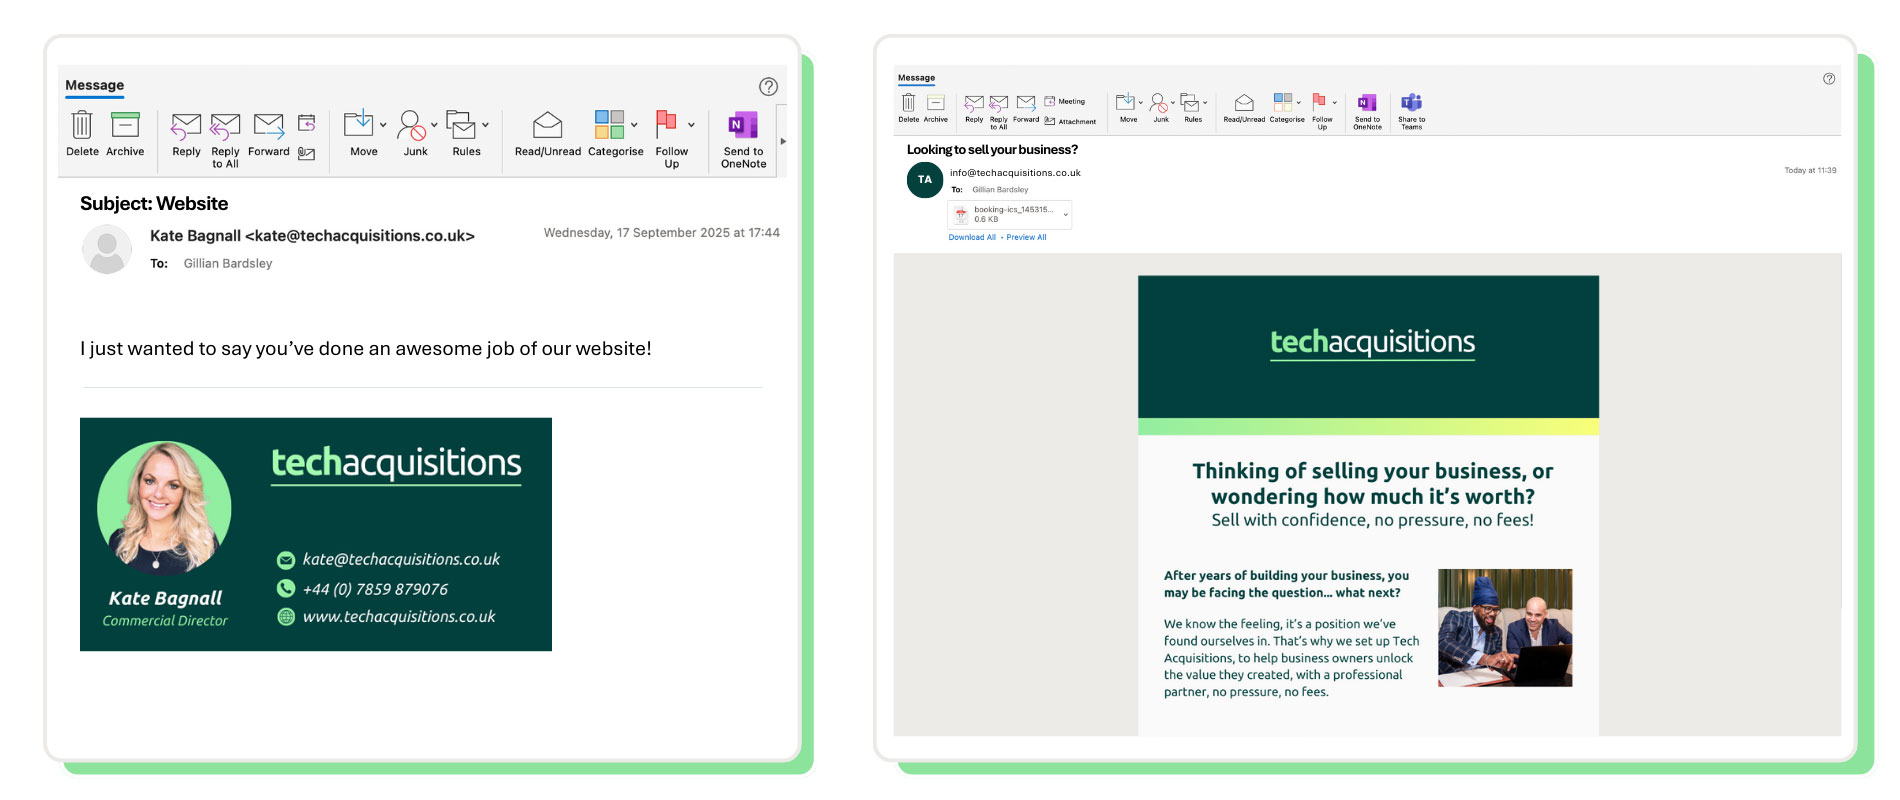
Task: Expand booking-ics attachment dropdown chevron
Action: [x=1065, y=214]
